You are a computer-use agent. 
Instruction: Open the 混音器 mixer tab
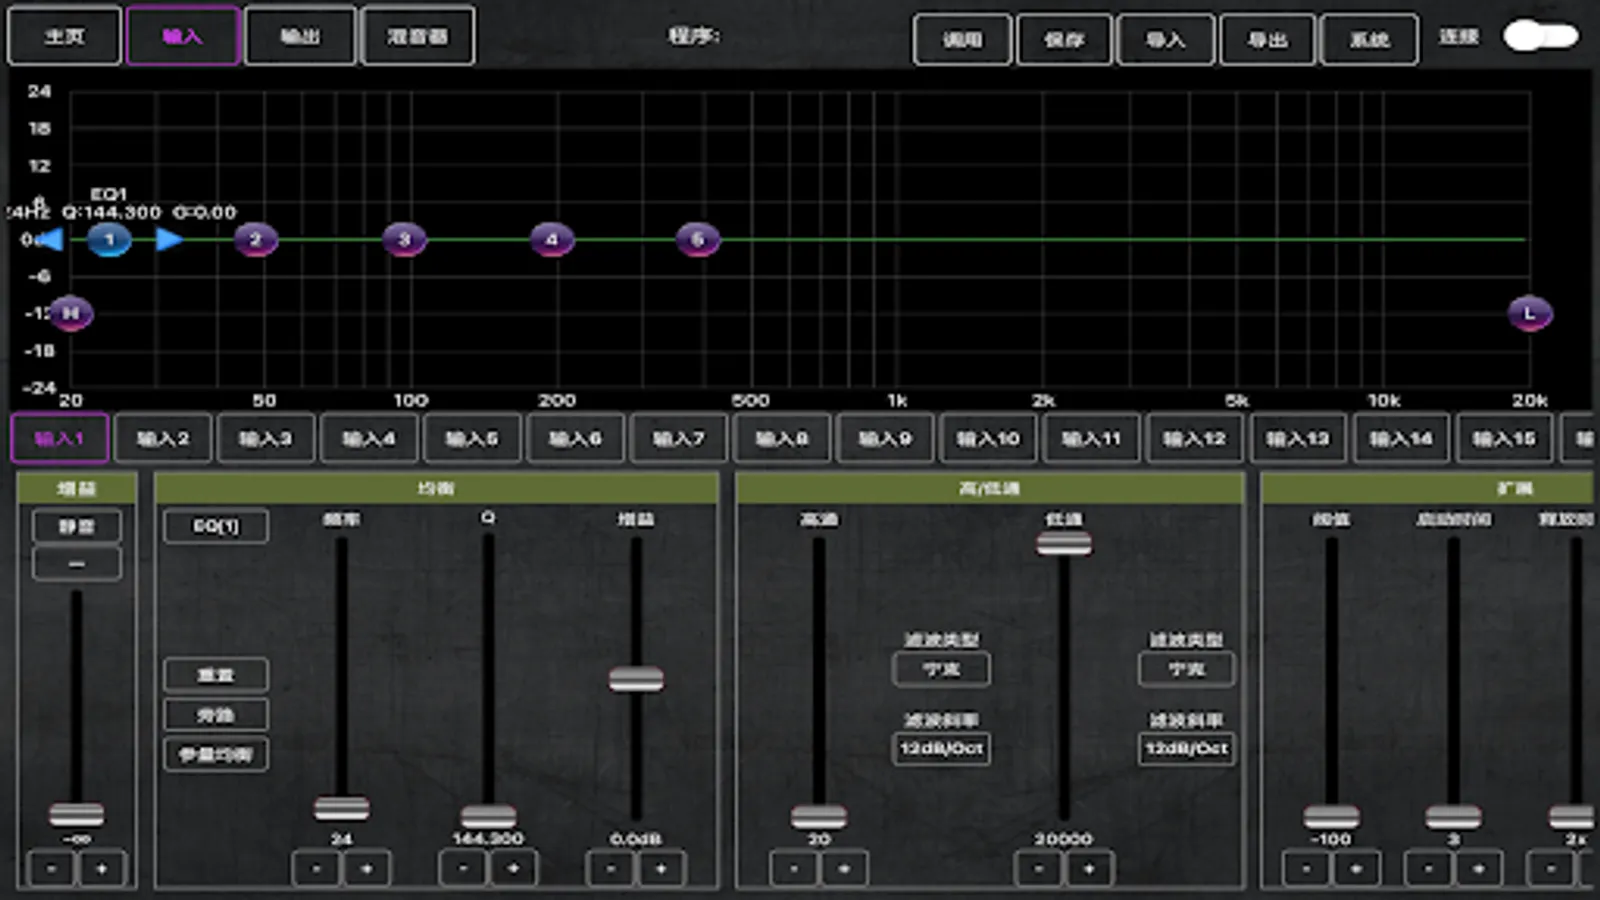(418, 36)
